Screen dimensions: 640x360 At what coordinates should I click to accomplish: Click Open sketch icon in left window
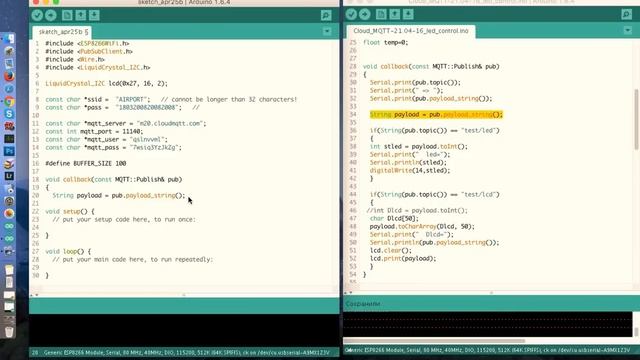[81, 16]
